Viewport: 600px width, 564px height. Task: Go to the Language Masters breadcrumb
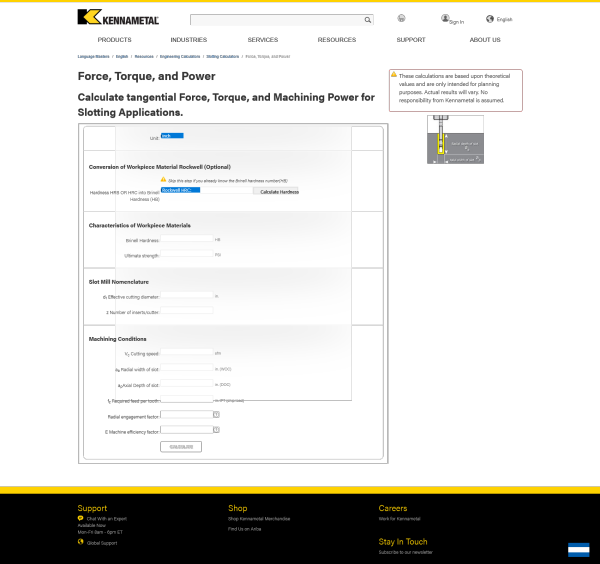click(93, 57)
